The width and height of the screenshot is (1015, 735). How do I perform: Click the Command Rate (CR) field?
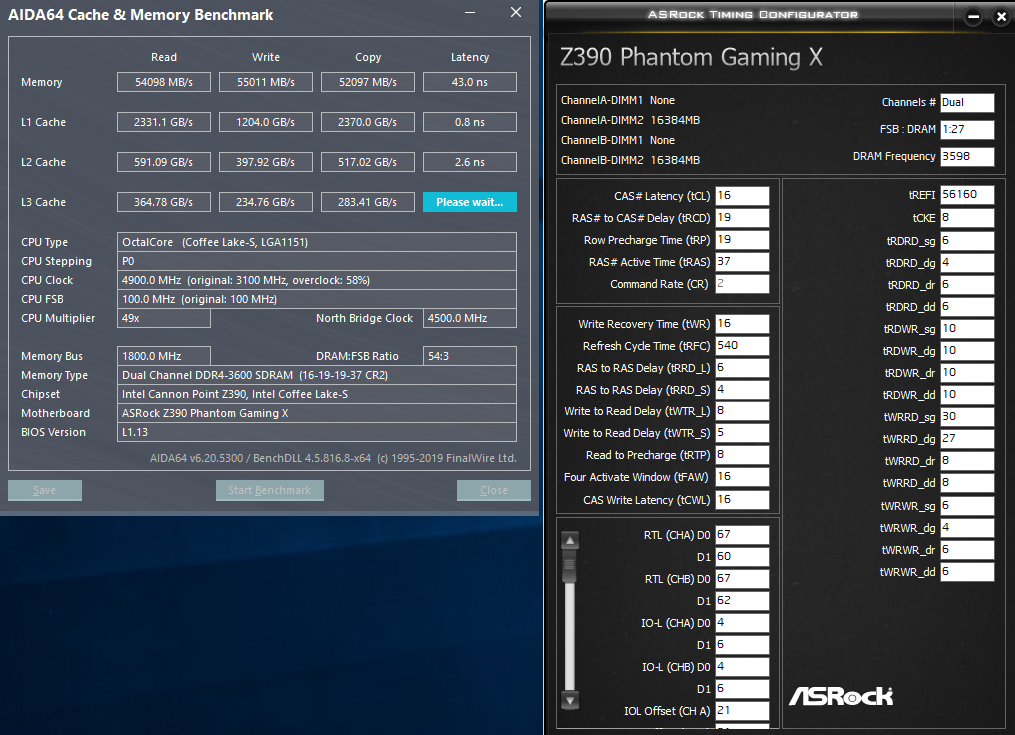(x=742, y=284)
